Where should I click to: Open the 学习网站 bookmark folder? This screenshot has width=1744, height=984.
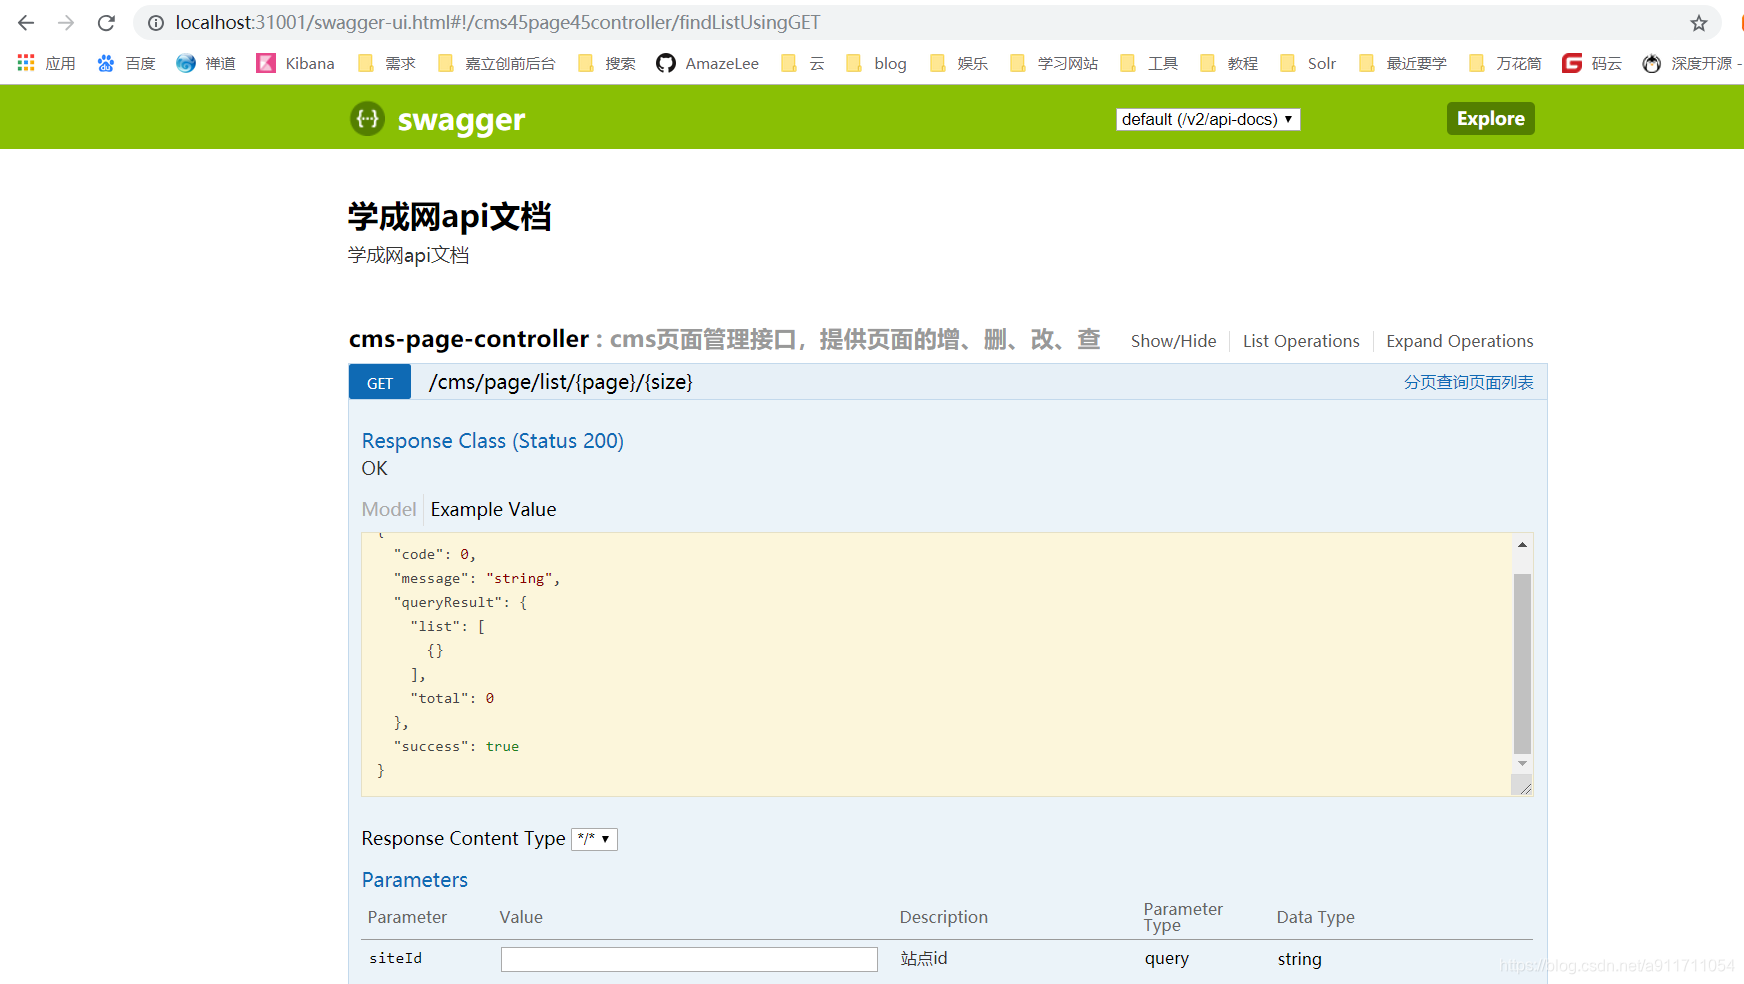pyautogui.click(x=1054, y=63)
